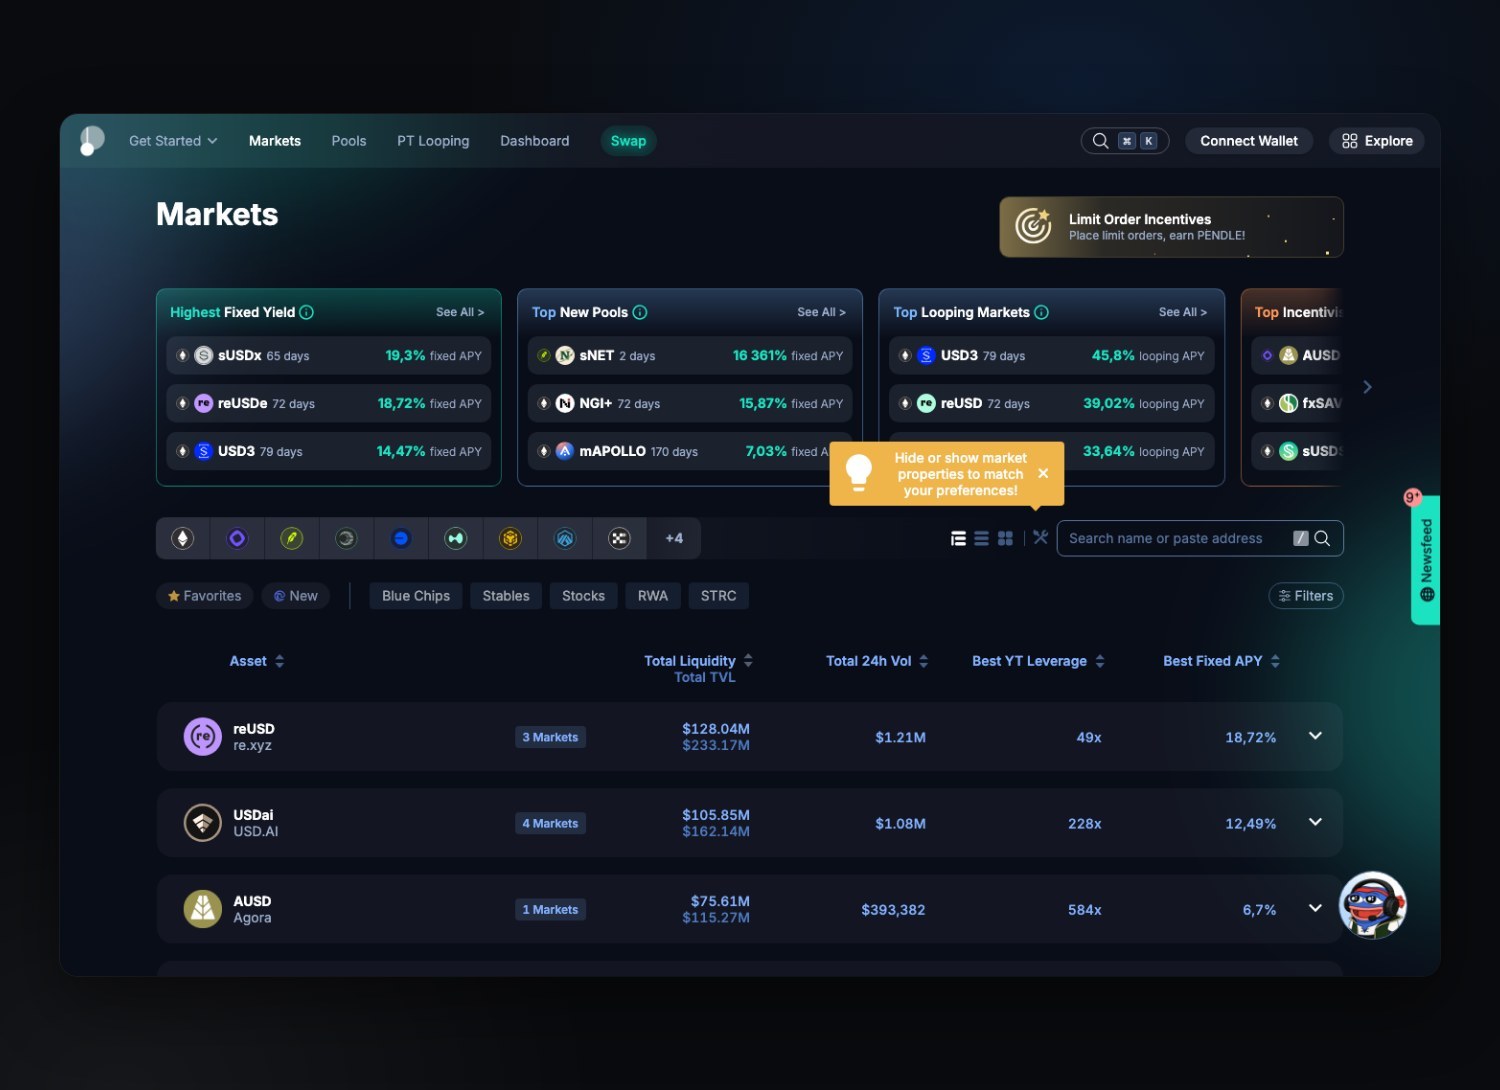Open the info icon beside Highest Fixed Yield
This screenshot has width=1500, height=1090.
click(307, 312)
